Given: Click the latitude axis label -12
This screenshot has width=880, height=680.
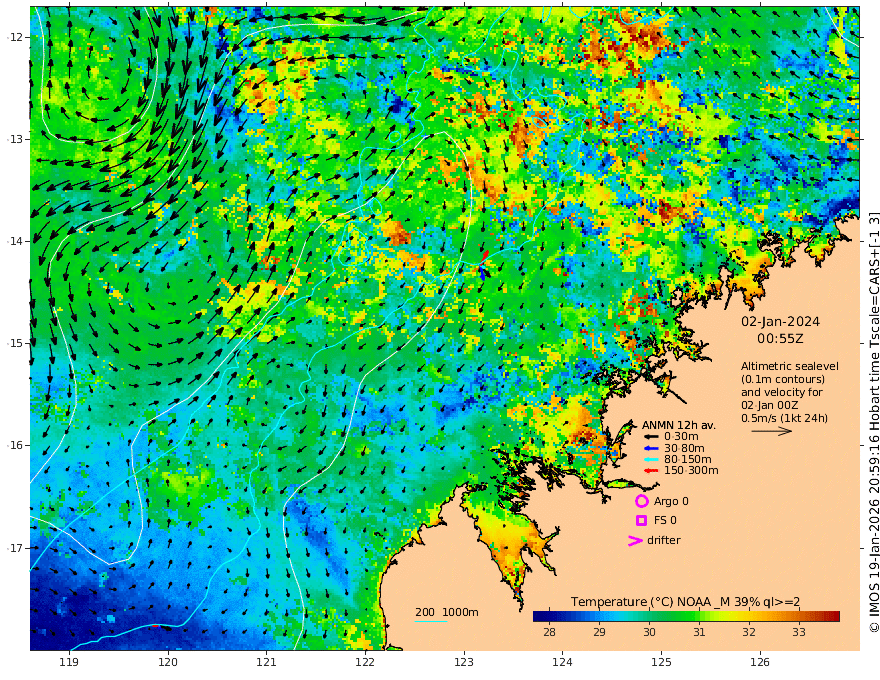Looking at the screenshot, I should click(x=15, y=37).
